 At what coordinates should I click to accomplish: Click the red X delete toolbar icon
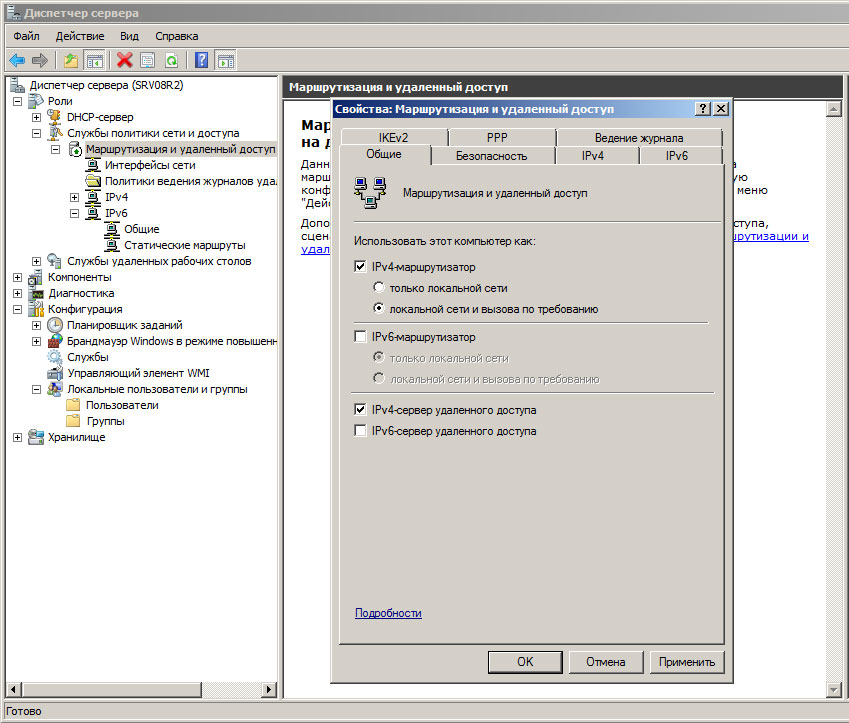(x=124, y=60)
